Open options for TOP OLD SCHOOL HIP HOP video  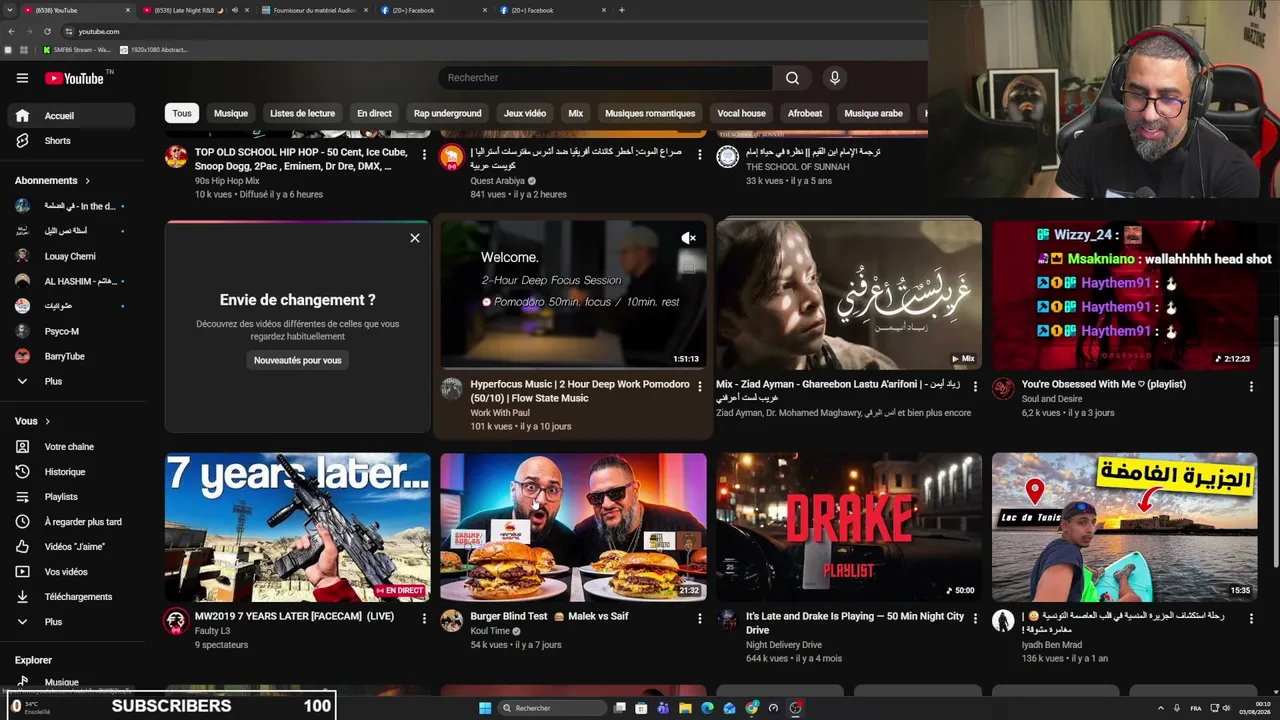424,154
